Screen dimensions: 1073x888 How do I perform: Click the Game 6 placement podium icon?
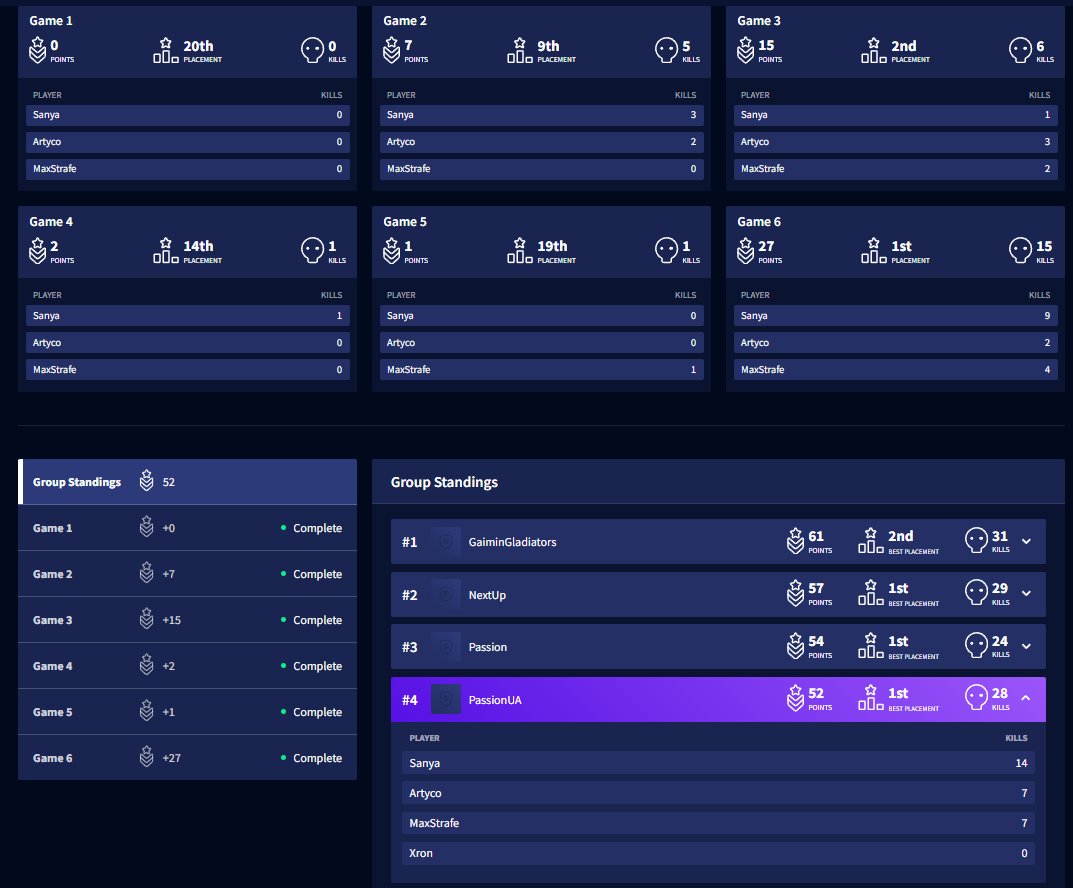pos(874,250)
